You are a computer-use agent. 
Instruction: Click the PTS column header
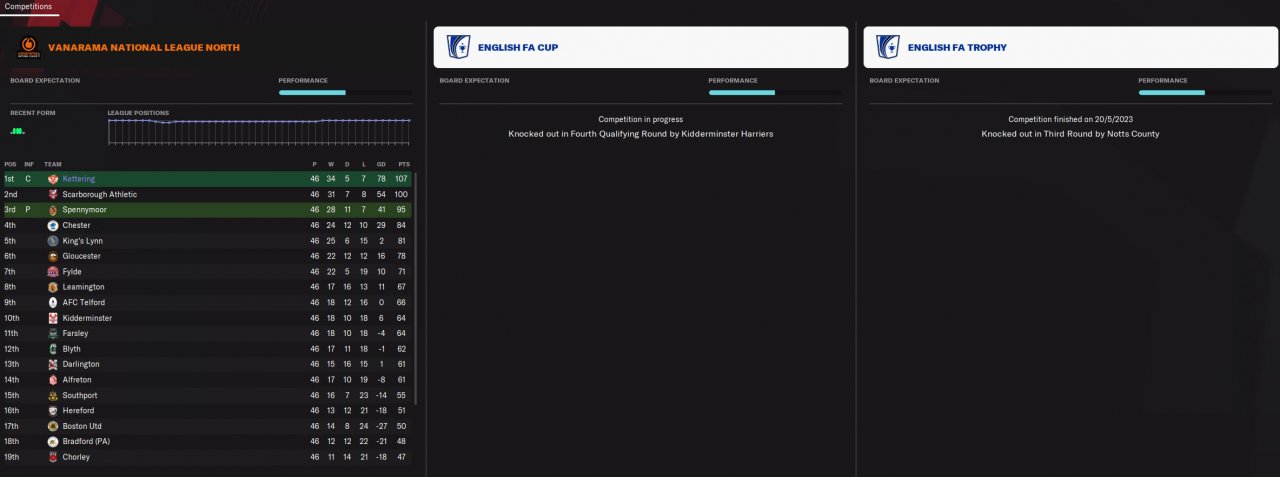pos(404,164)
